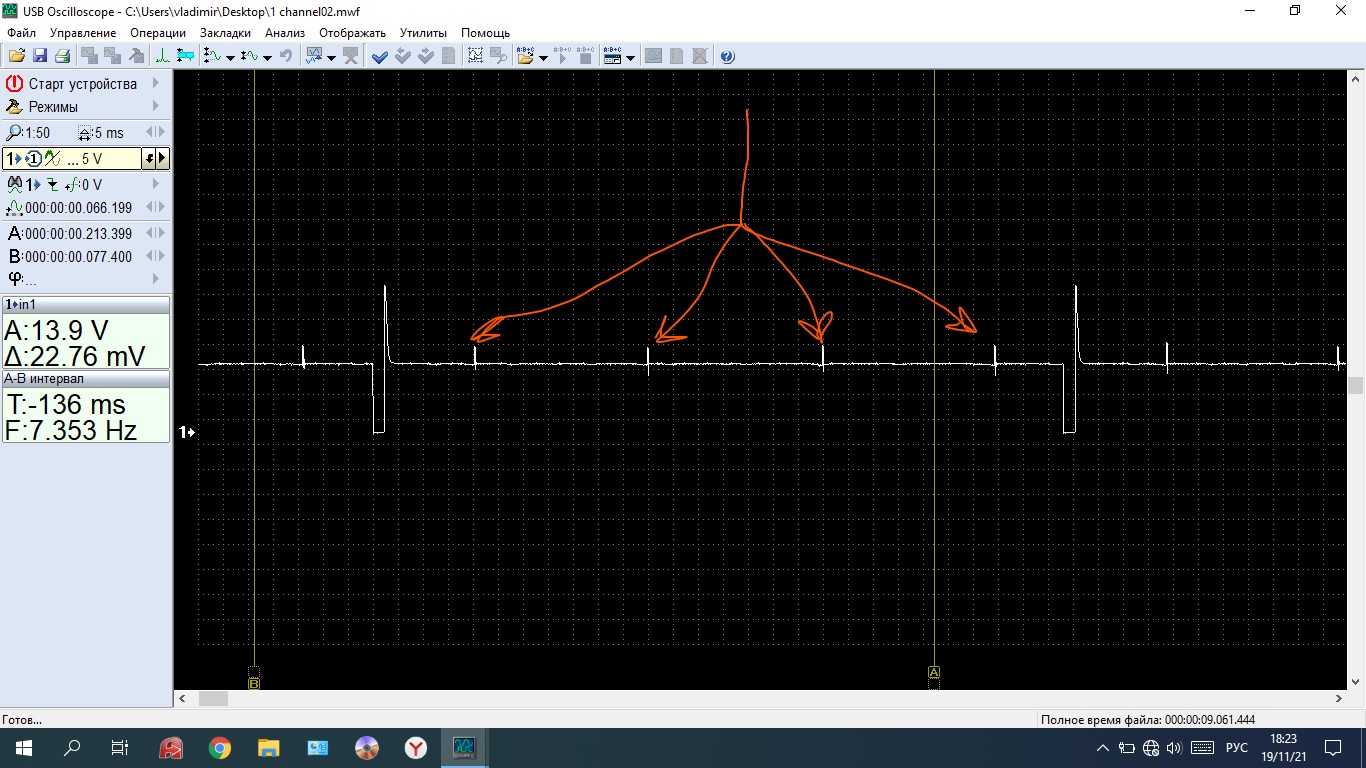Click the printer icon in toolbar
This screenshot has width=1366, height=768.
point(62,56)
